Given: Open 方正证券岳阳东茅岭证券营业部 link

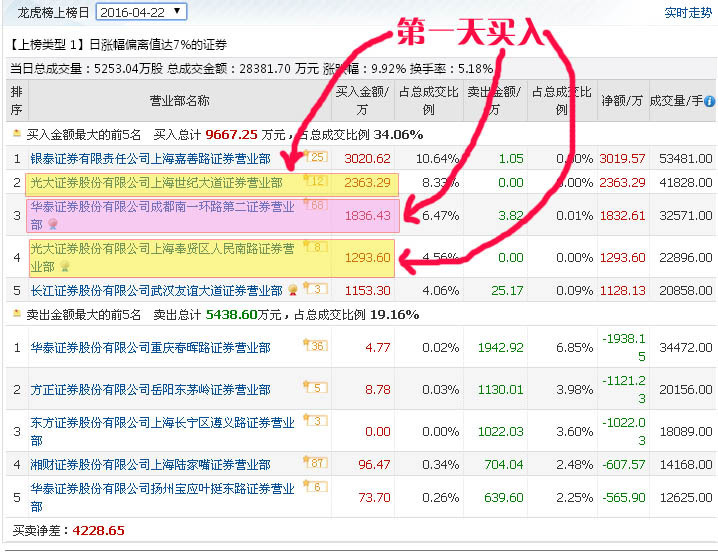Looking at the screenshot, I should 151,390.
